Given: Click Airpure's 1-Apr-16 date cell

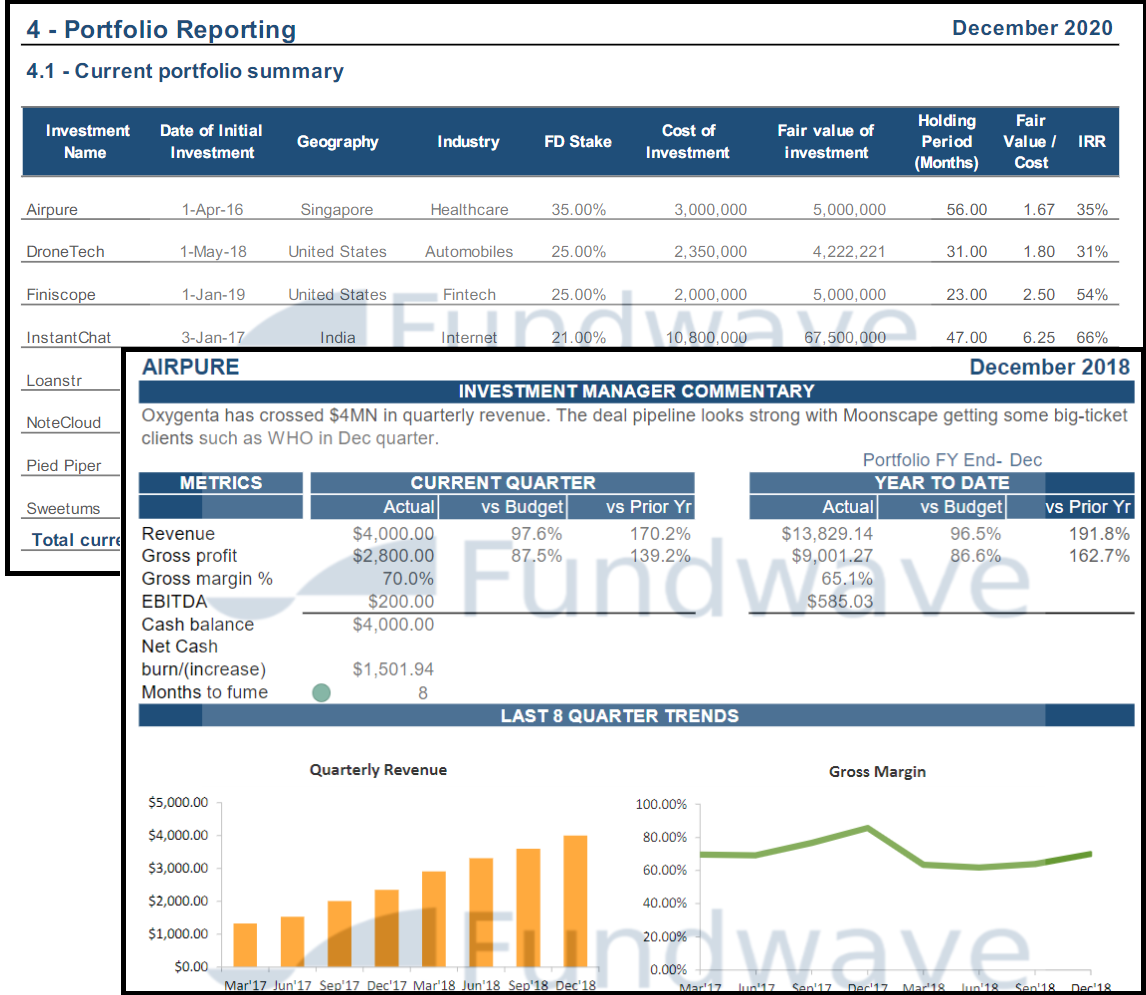Looking at the screenshot, I should pos(213,210).
